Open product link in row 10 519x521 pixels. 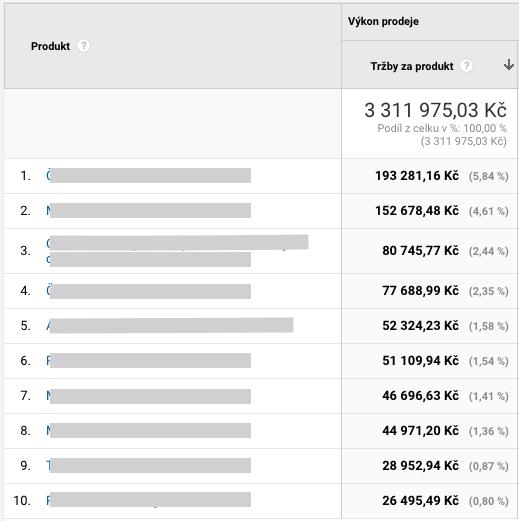coord(149,500)
